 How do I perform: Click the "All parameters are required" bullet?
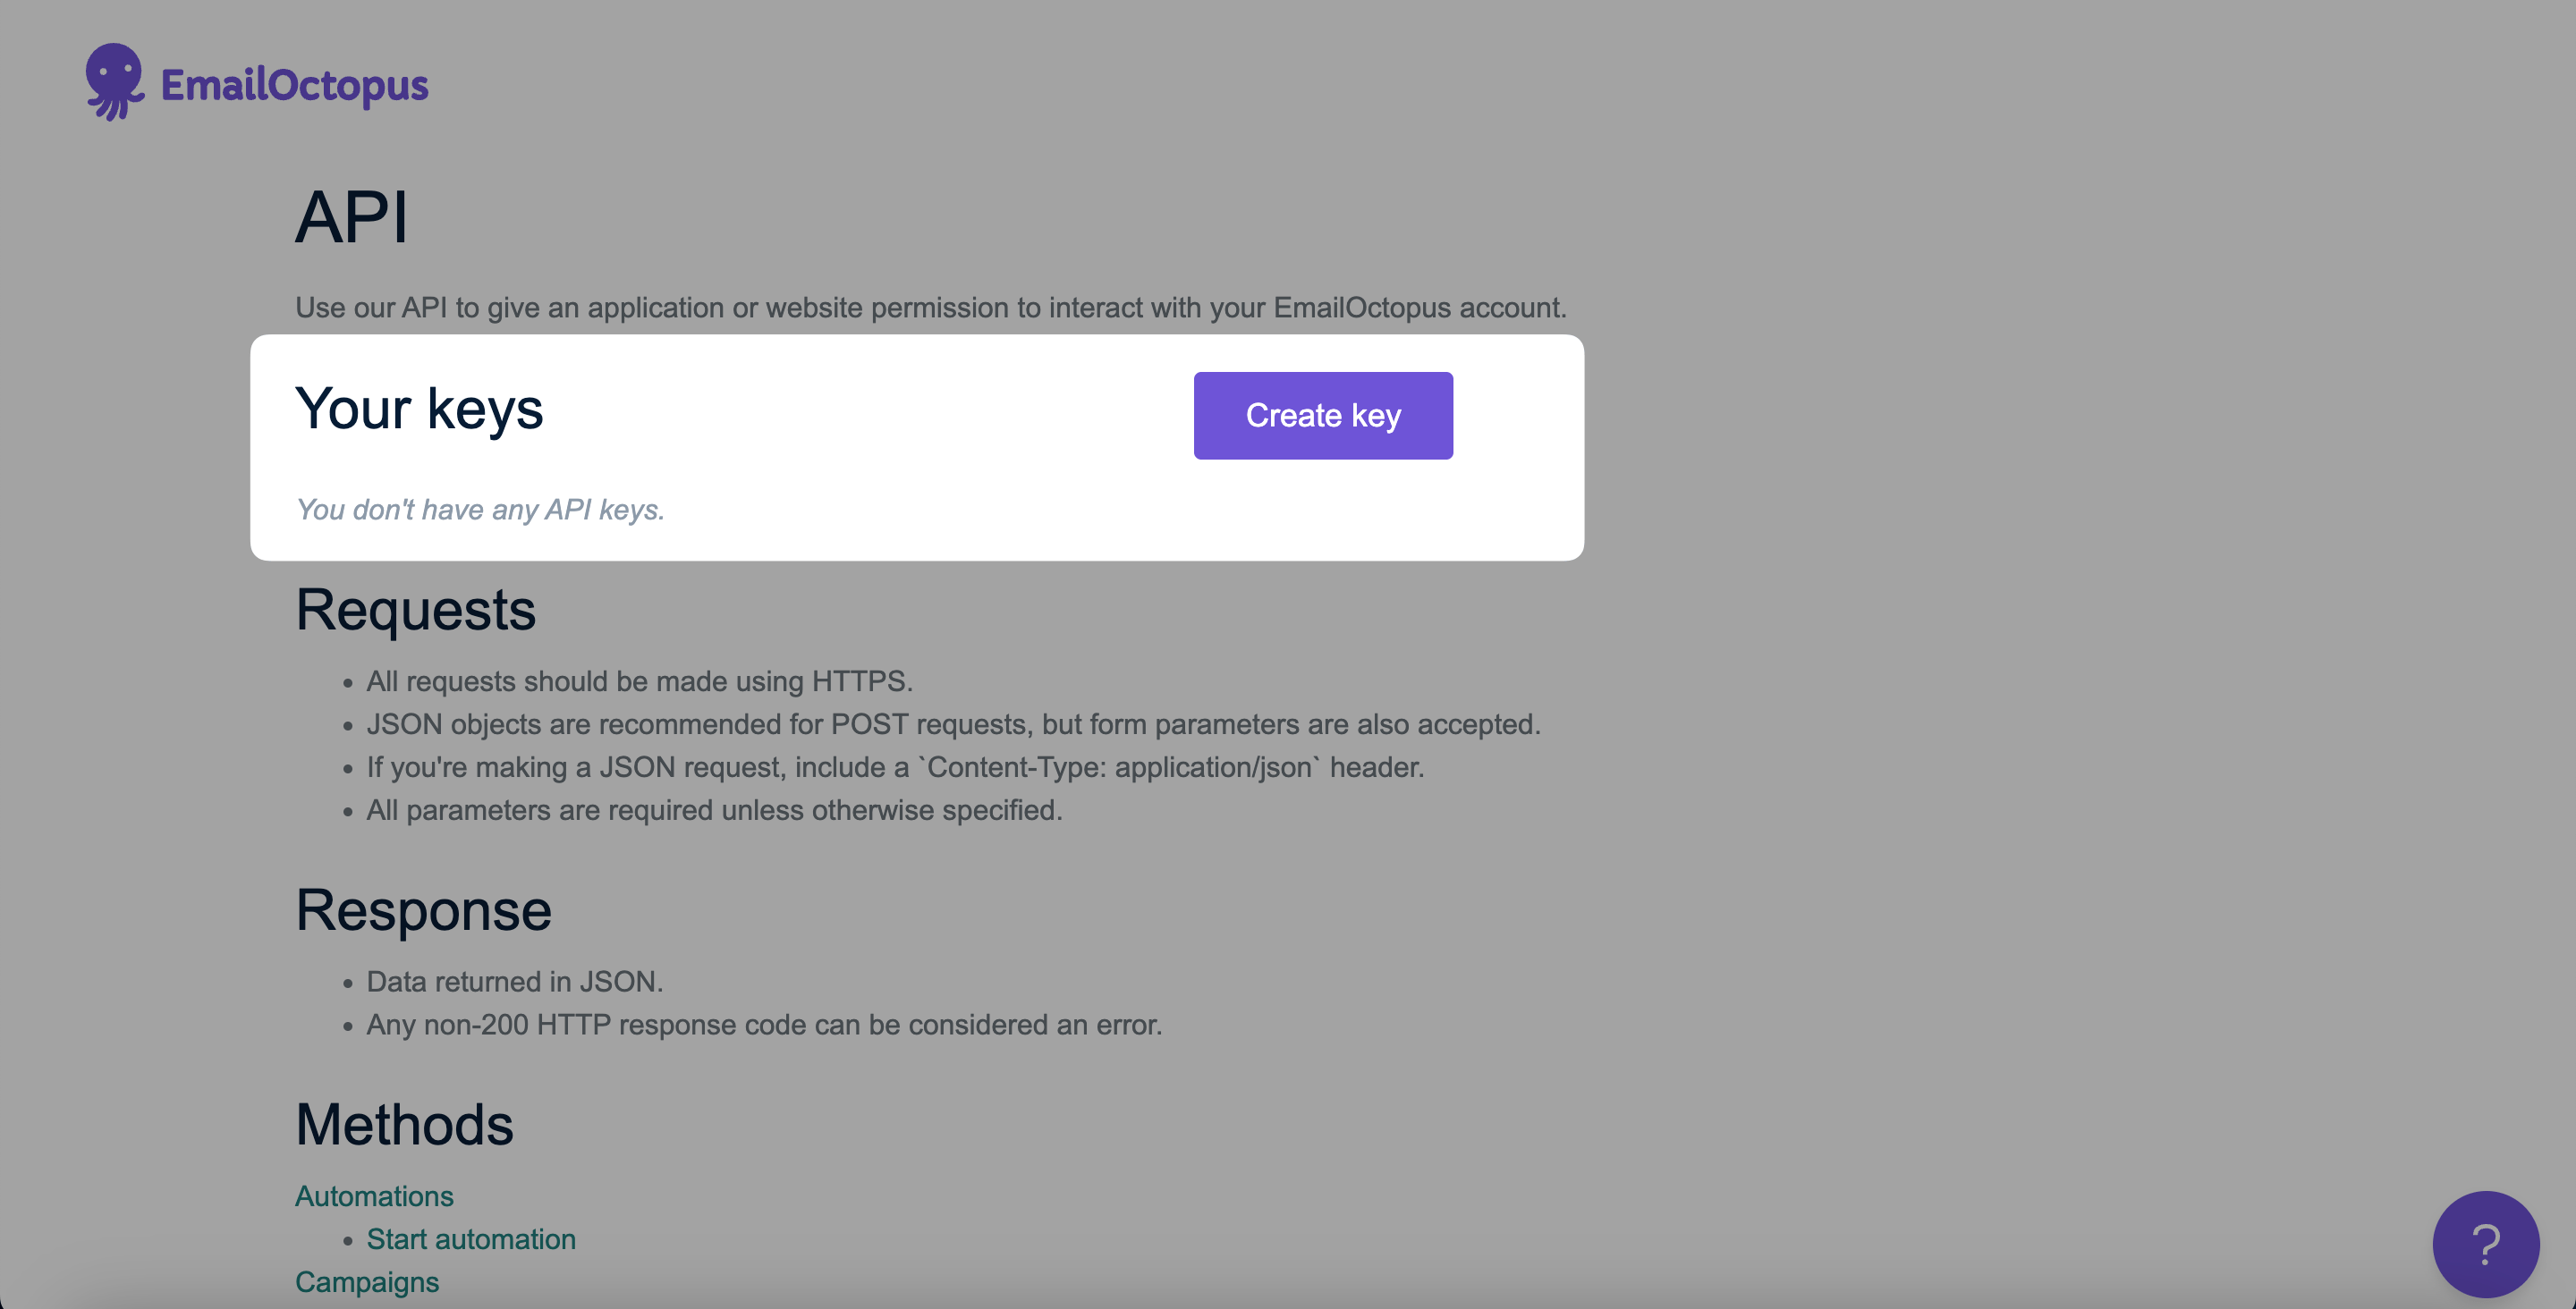[714, 811]
